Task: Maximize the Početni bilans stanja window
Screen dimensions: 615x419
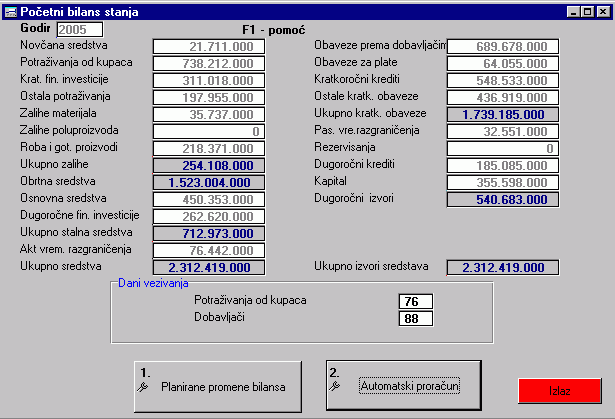Action: click(x=588, y=12)
